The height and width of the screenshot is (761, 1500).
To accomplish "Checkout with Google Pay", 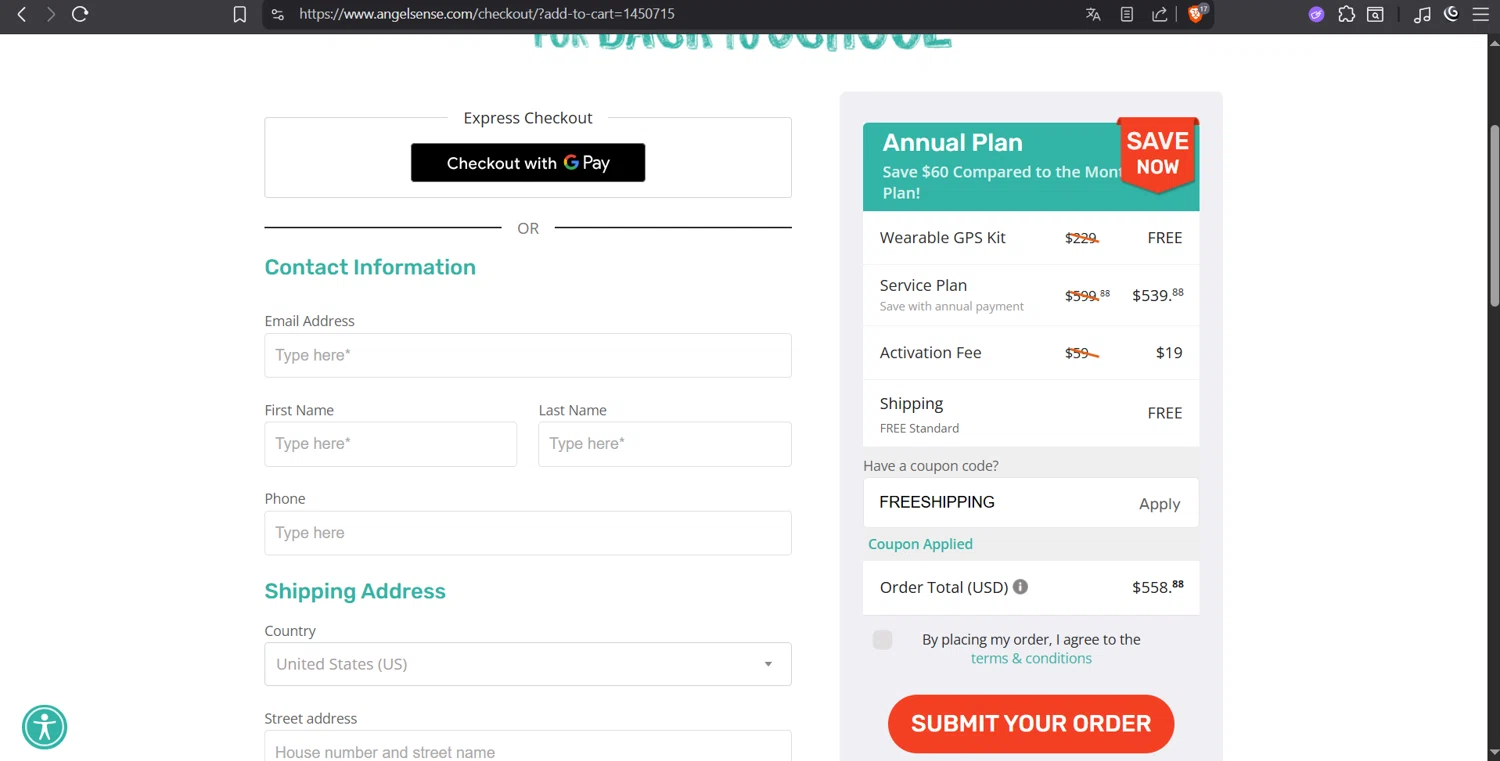I will 528,162.
